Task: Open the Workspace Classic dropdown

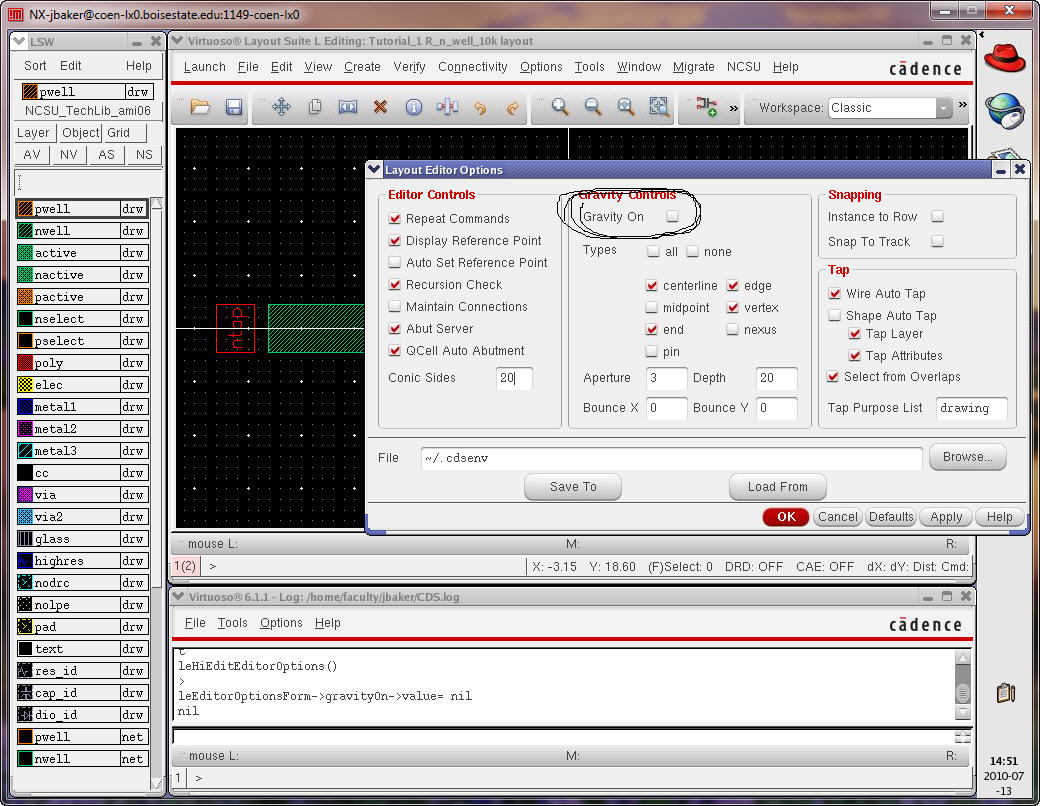Action: [943, 108]
